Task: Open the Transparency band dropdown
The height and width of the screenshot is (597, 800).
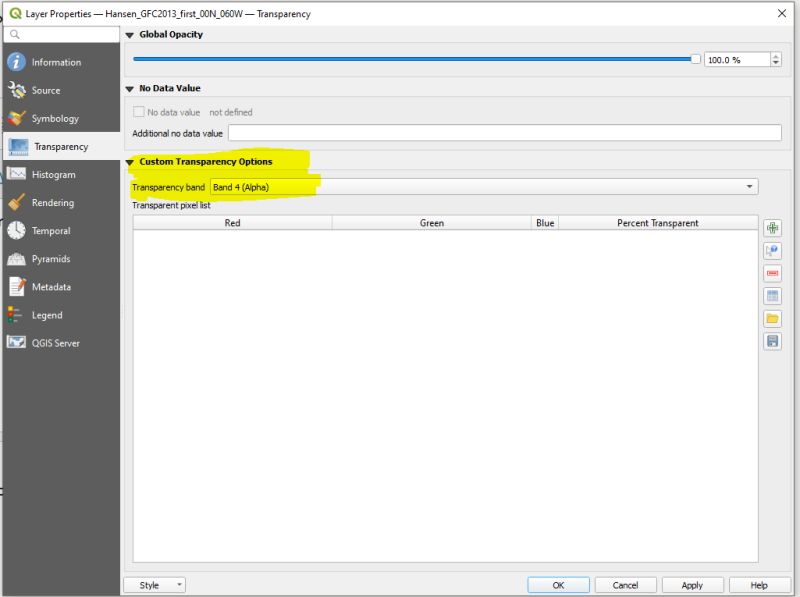Action: [x=484, y=187]
